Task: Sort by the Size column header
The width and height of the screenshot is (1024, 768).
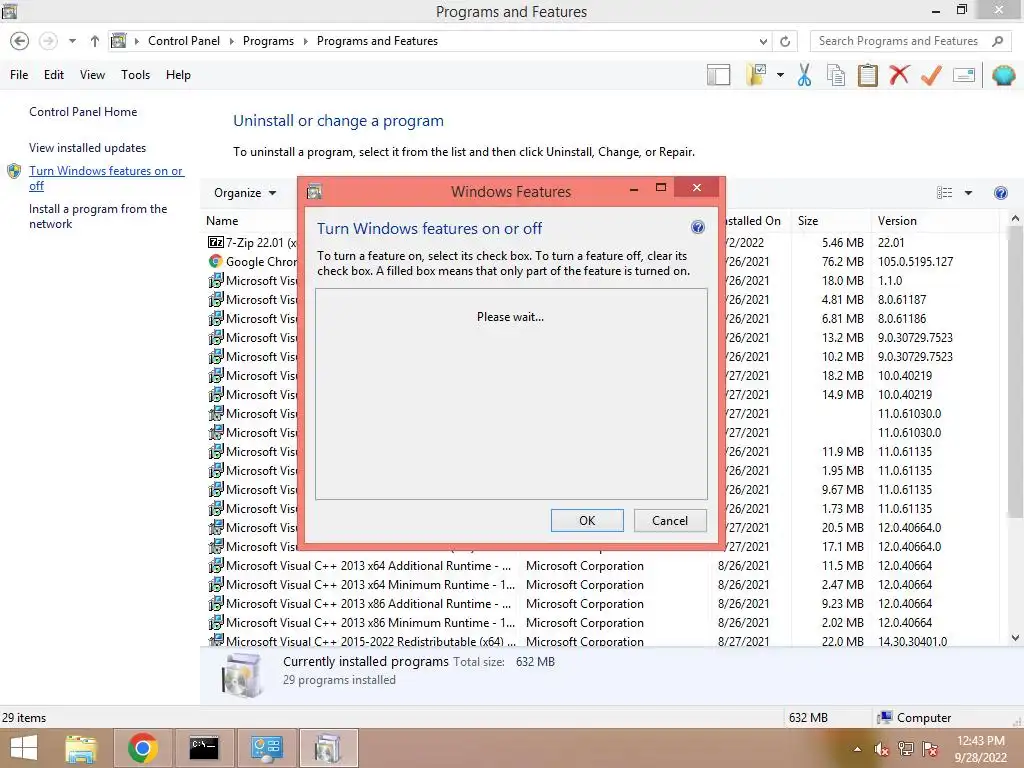Action: pos(831,221)
